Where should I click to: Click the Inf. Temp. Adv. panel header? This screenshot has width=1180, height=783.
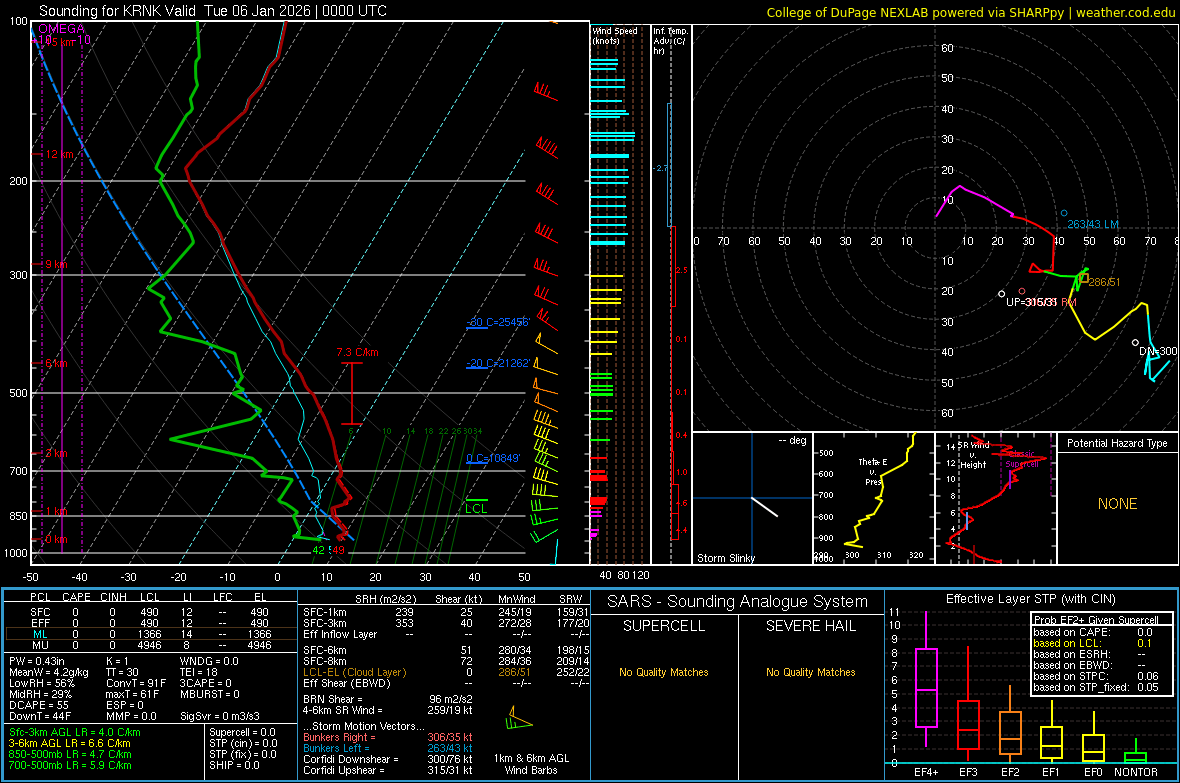coord(670,41)
